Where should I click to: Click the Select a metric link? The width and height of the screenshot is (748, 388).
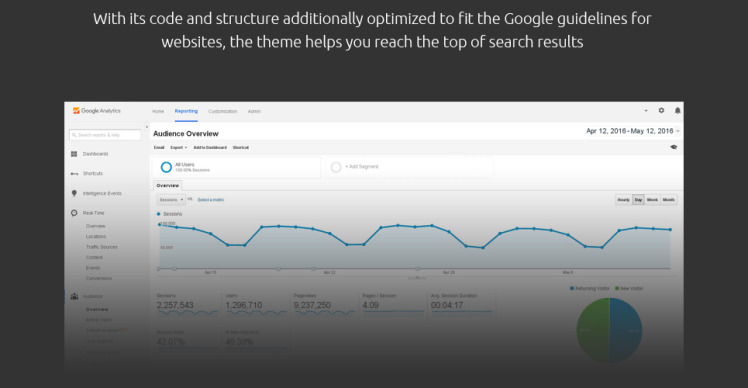[x=210, y=200]
